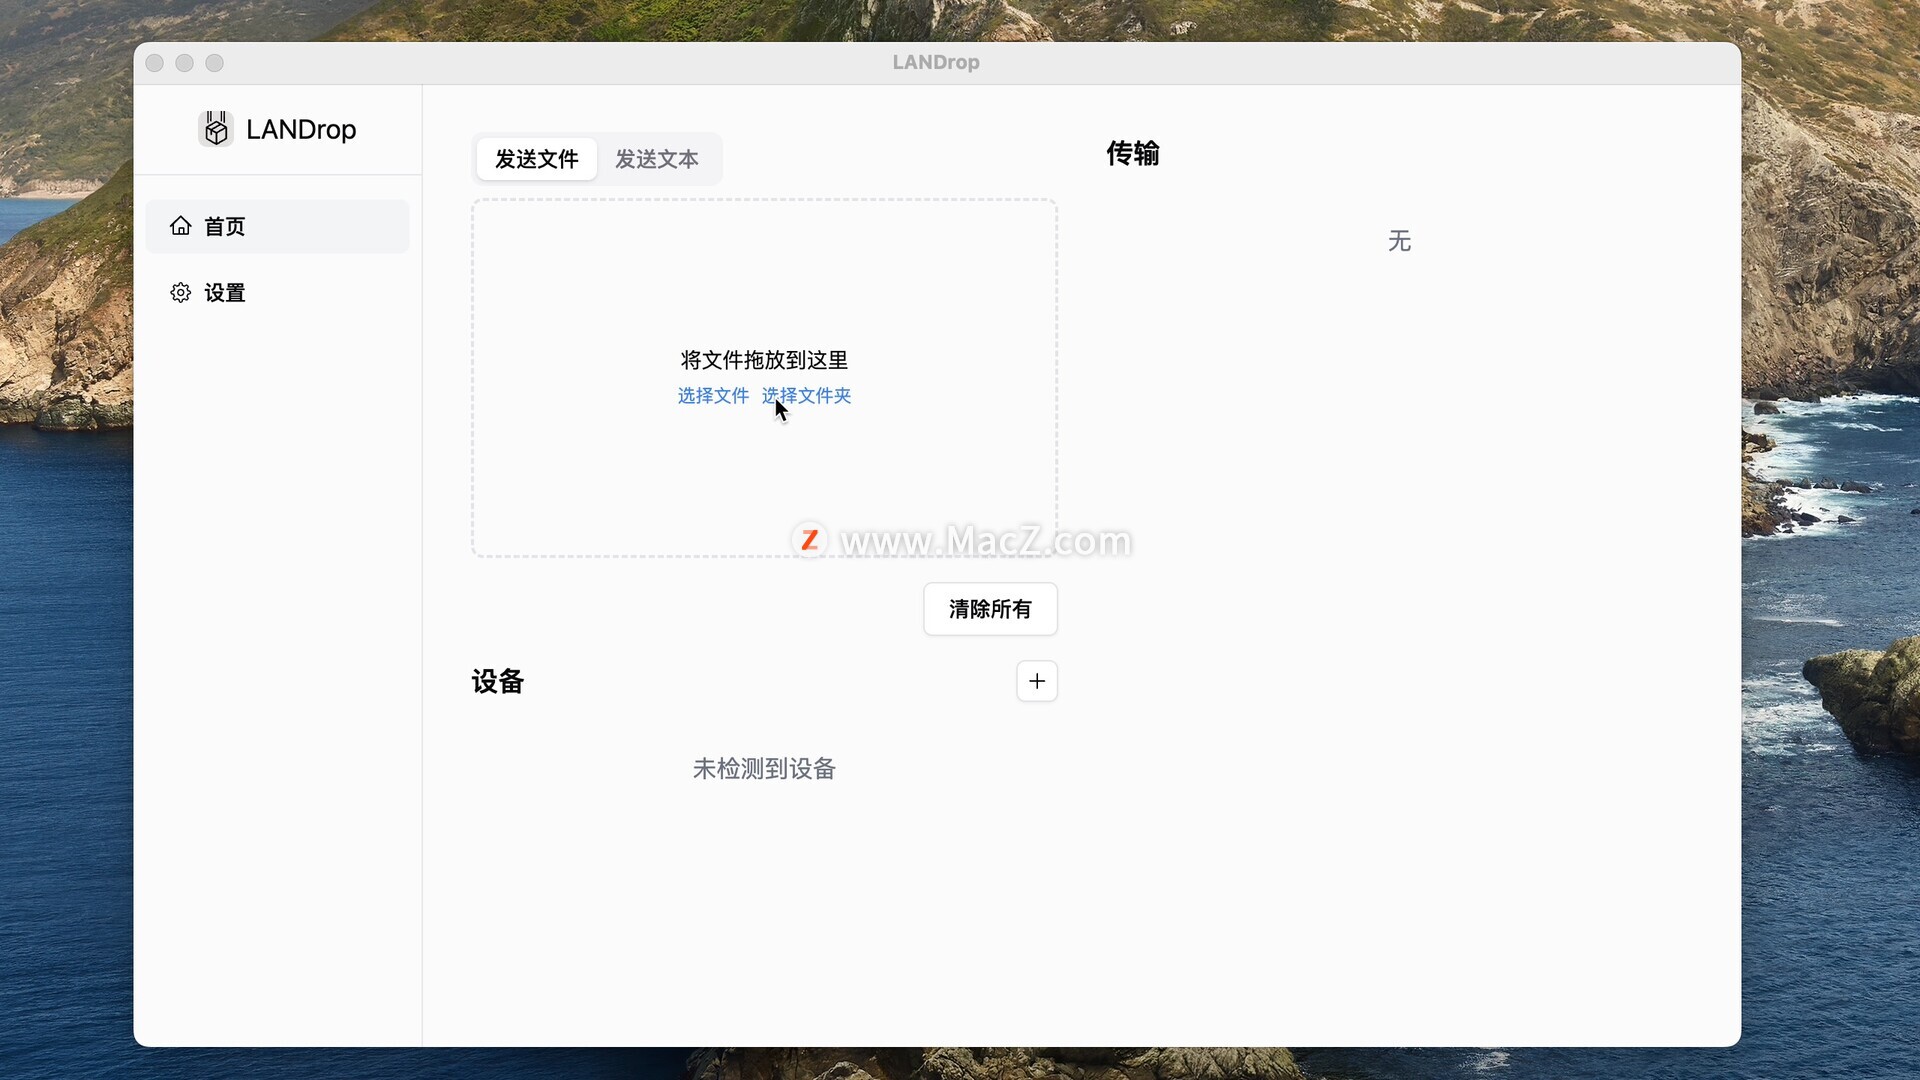Click the 未检测到设备 message
Screen dimensions: 1920x1080
point(764,769)
